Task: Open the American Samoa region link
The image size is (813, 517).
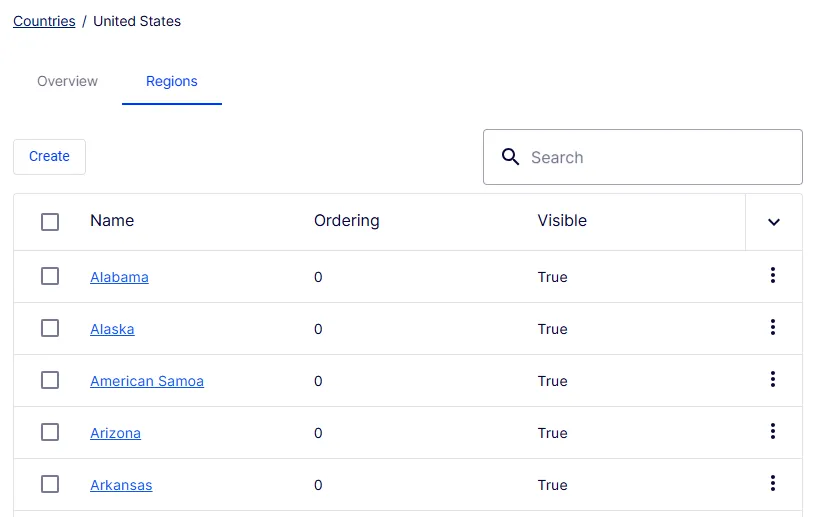Action: pyautogui.click(x=147, y=381)
